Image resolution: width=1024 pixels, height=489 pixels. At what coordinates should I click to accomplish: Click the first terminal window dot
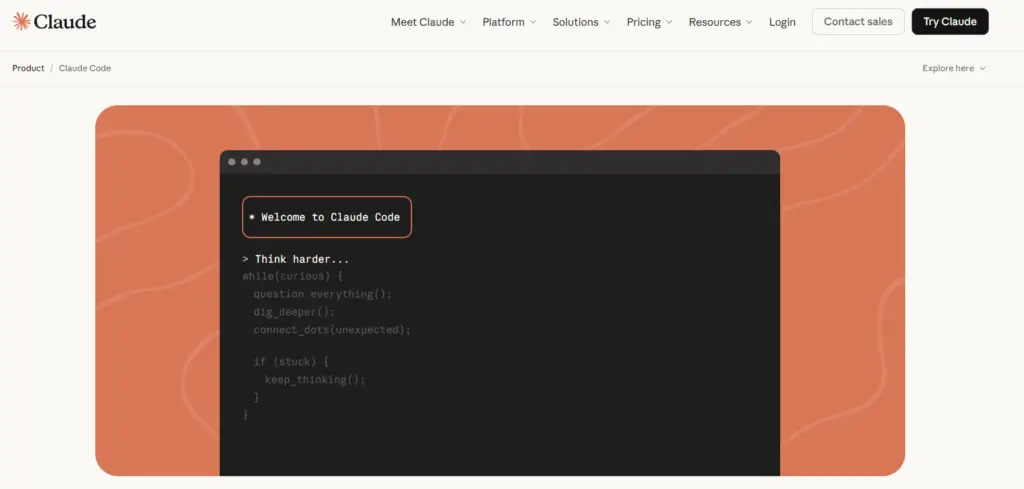pos(232,162)
